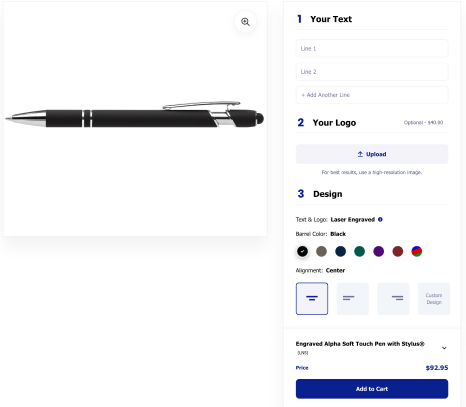Select the dark red barrel color swatch
Image resolution: width=466 pixels, height=407 pixels.
click(398, 251)
